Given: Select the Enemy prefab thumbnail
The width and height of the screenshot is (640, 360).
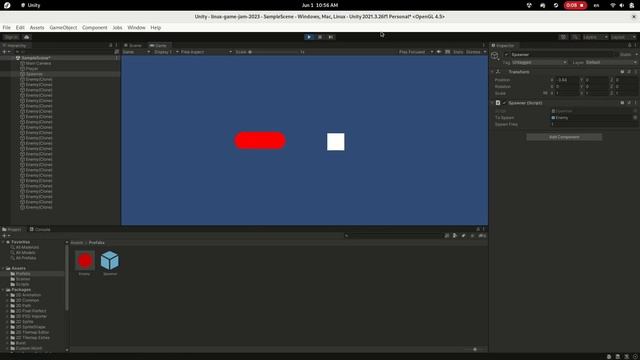Looking at the screenshot, I should pos(85,260).
